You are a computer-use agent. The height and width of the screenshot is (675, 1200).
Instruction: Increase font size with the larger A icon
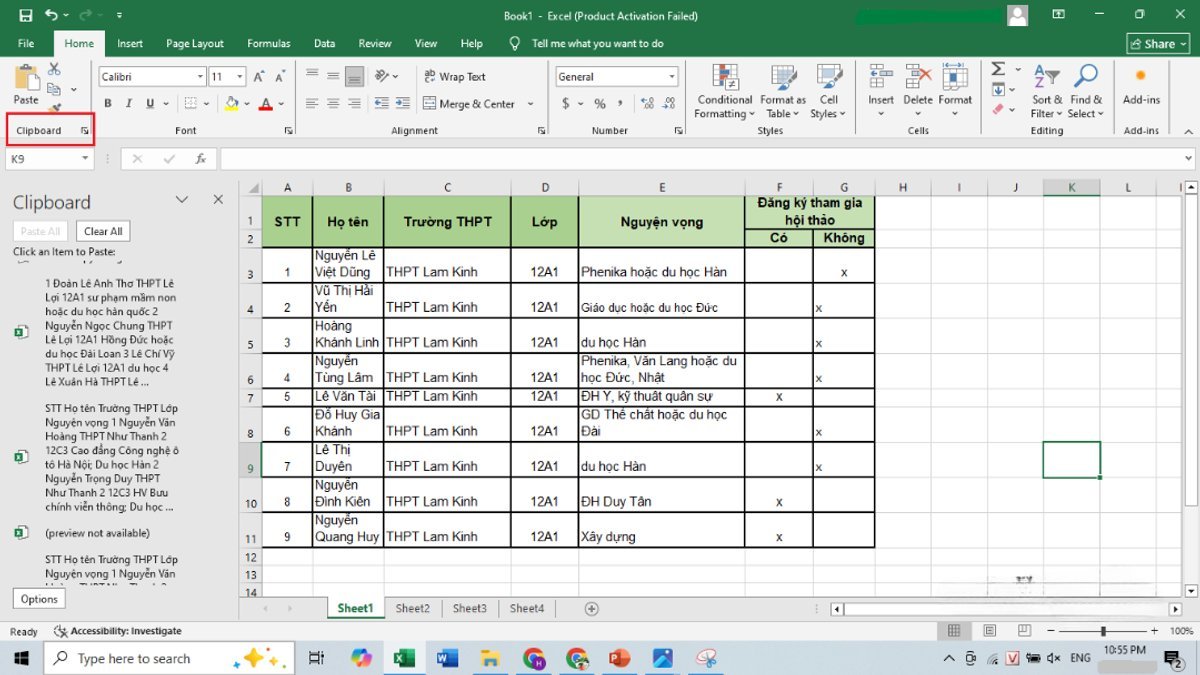click(x=259, y=77)
